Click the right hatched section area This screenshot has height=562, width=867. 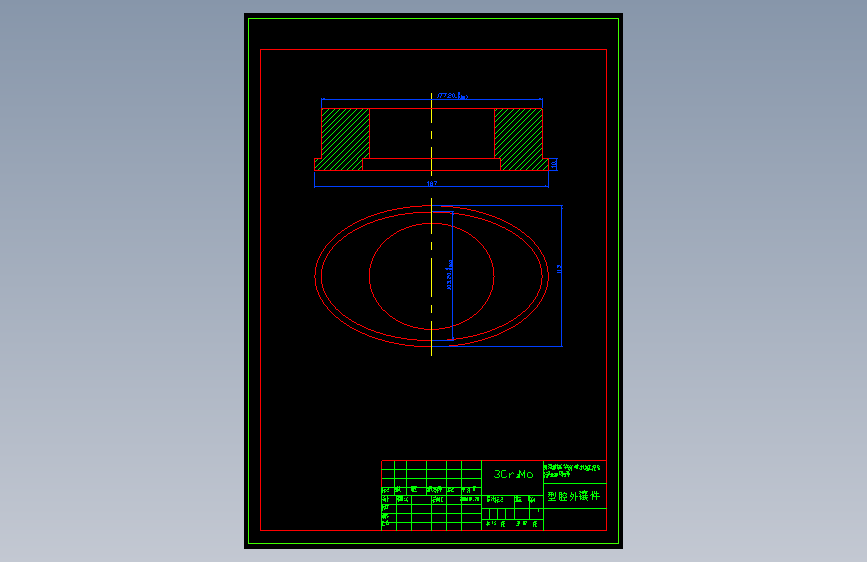(520, 138)
